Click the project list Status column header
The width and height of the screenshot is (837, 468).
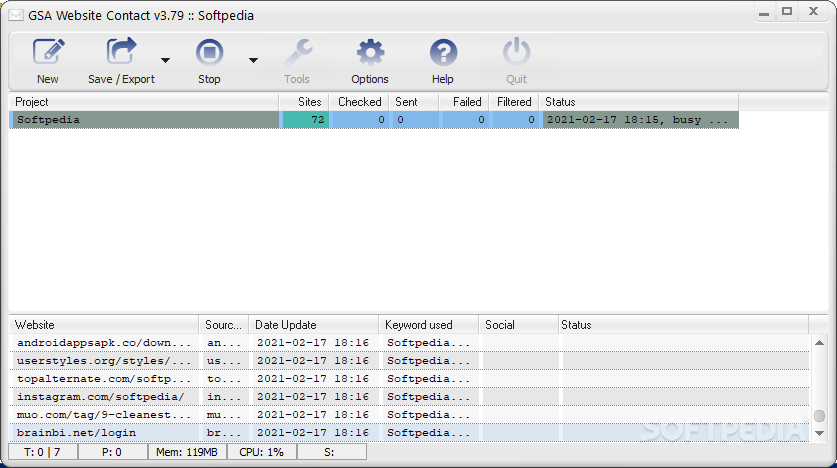[x=638, y=102]
